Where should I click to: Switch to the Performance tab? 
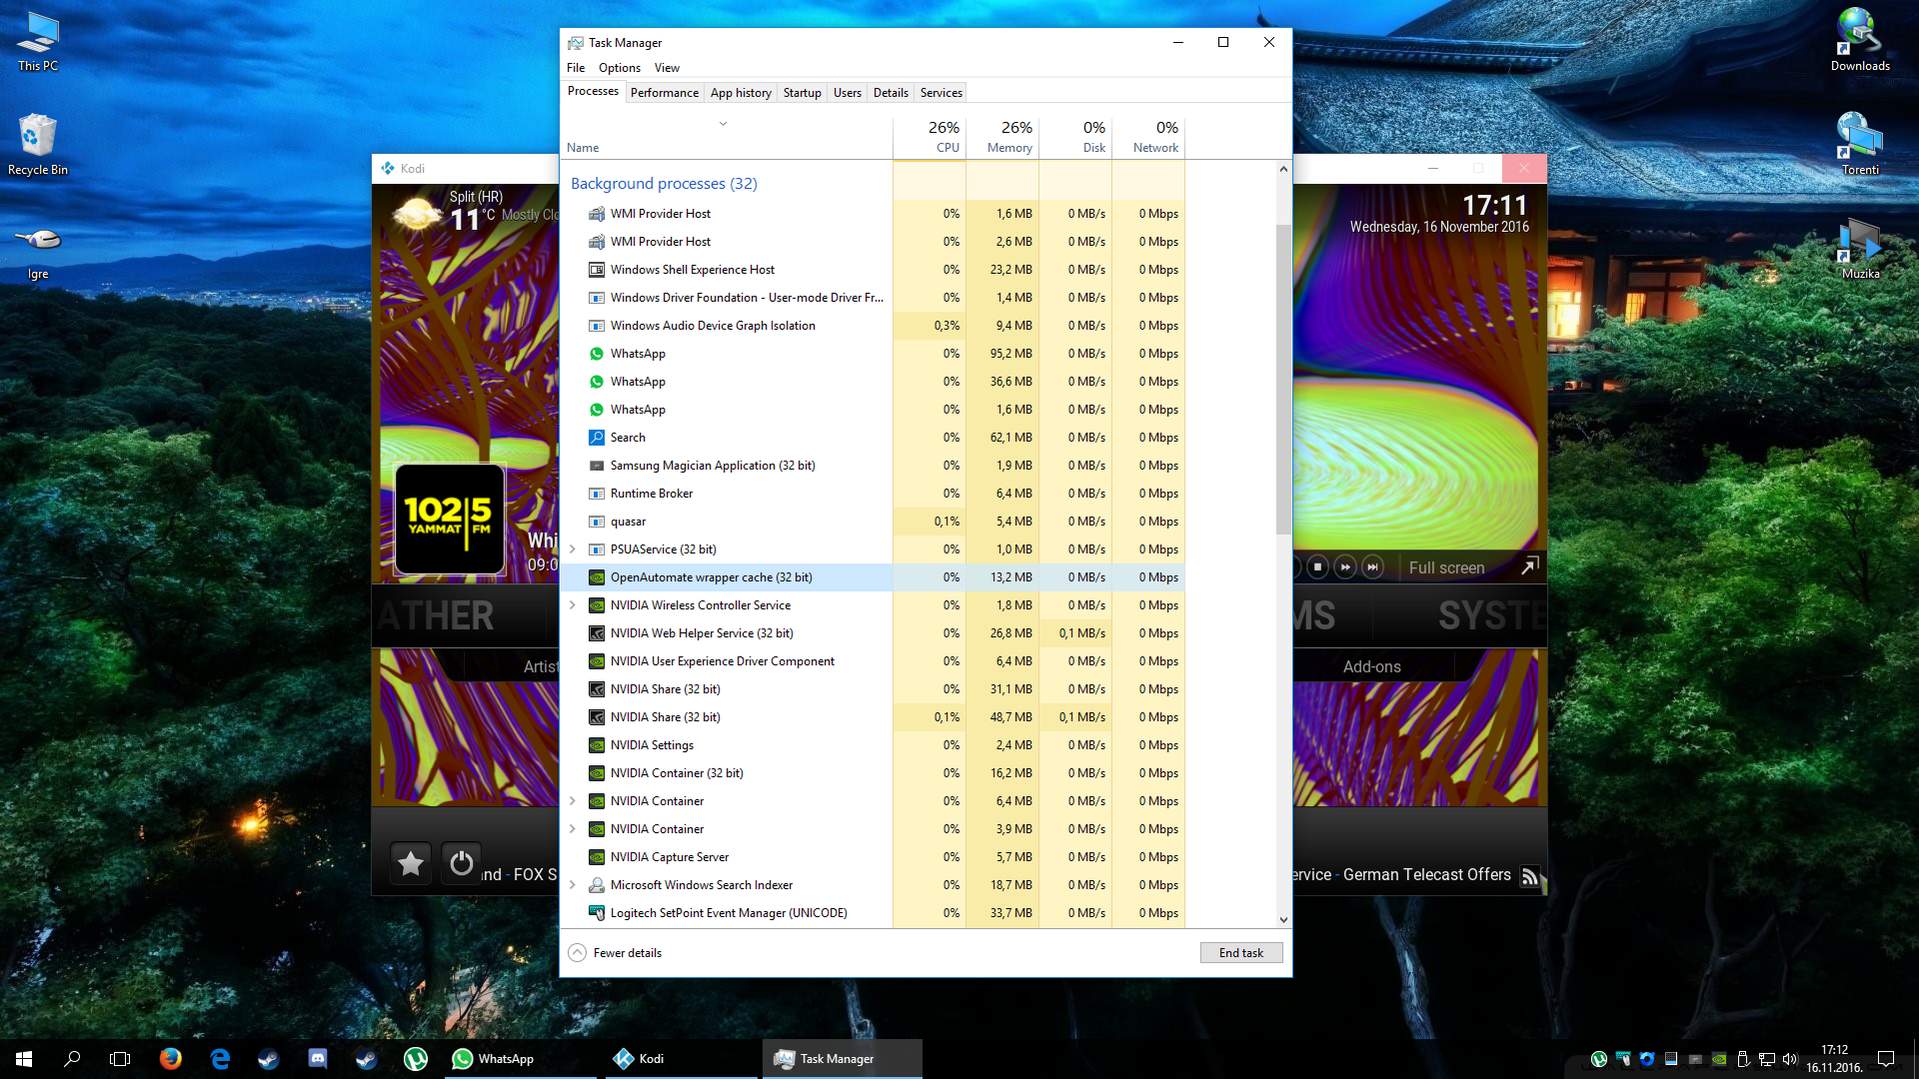pyautogui.click(x=664, y=93)
